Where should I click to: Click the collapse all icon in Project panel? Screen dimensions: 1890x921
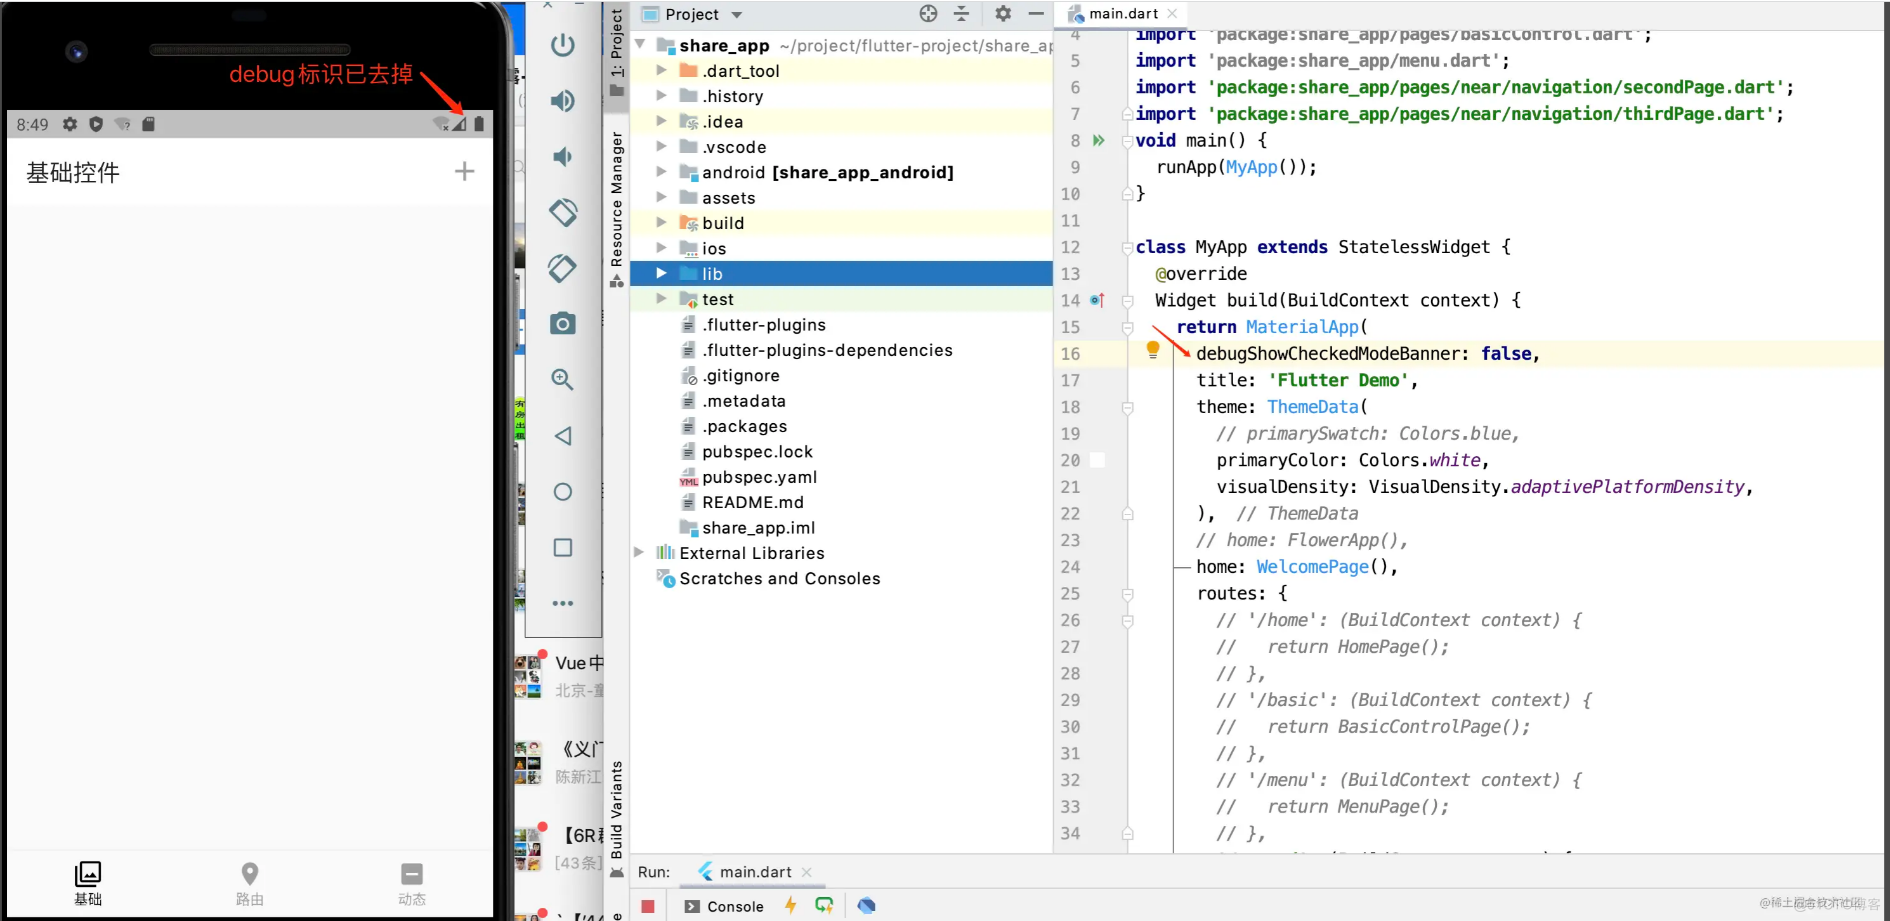961,14
